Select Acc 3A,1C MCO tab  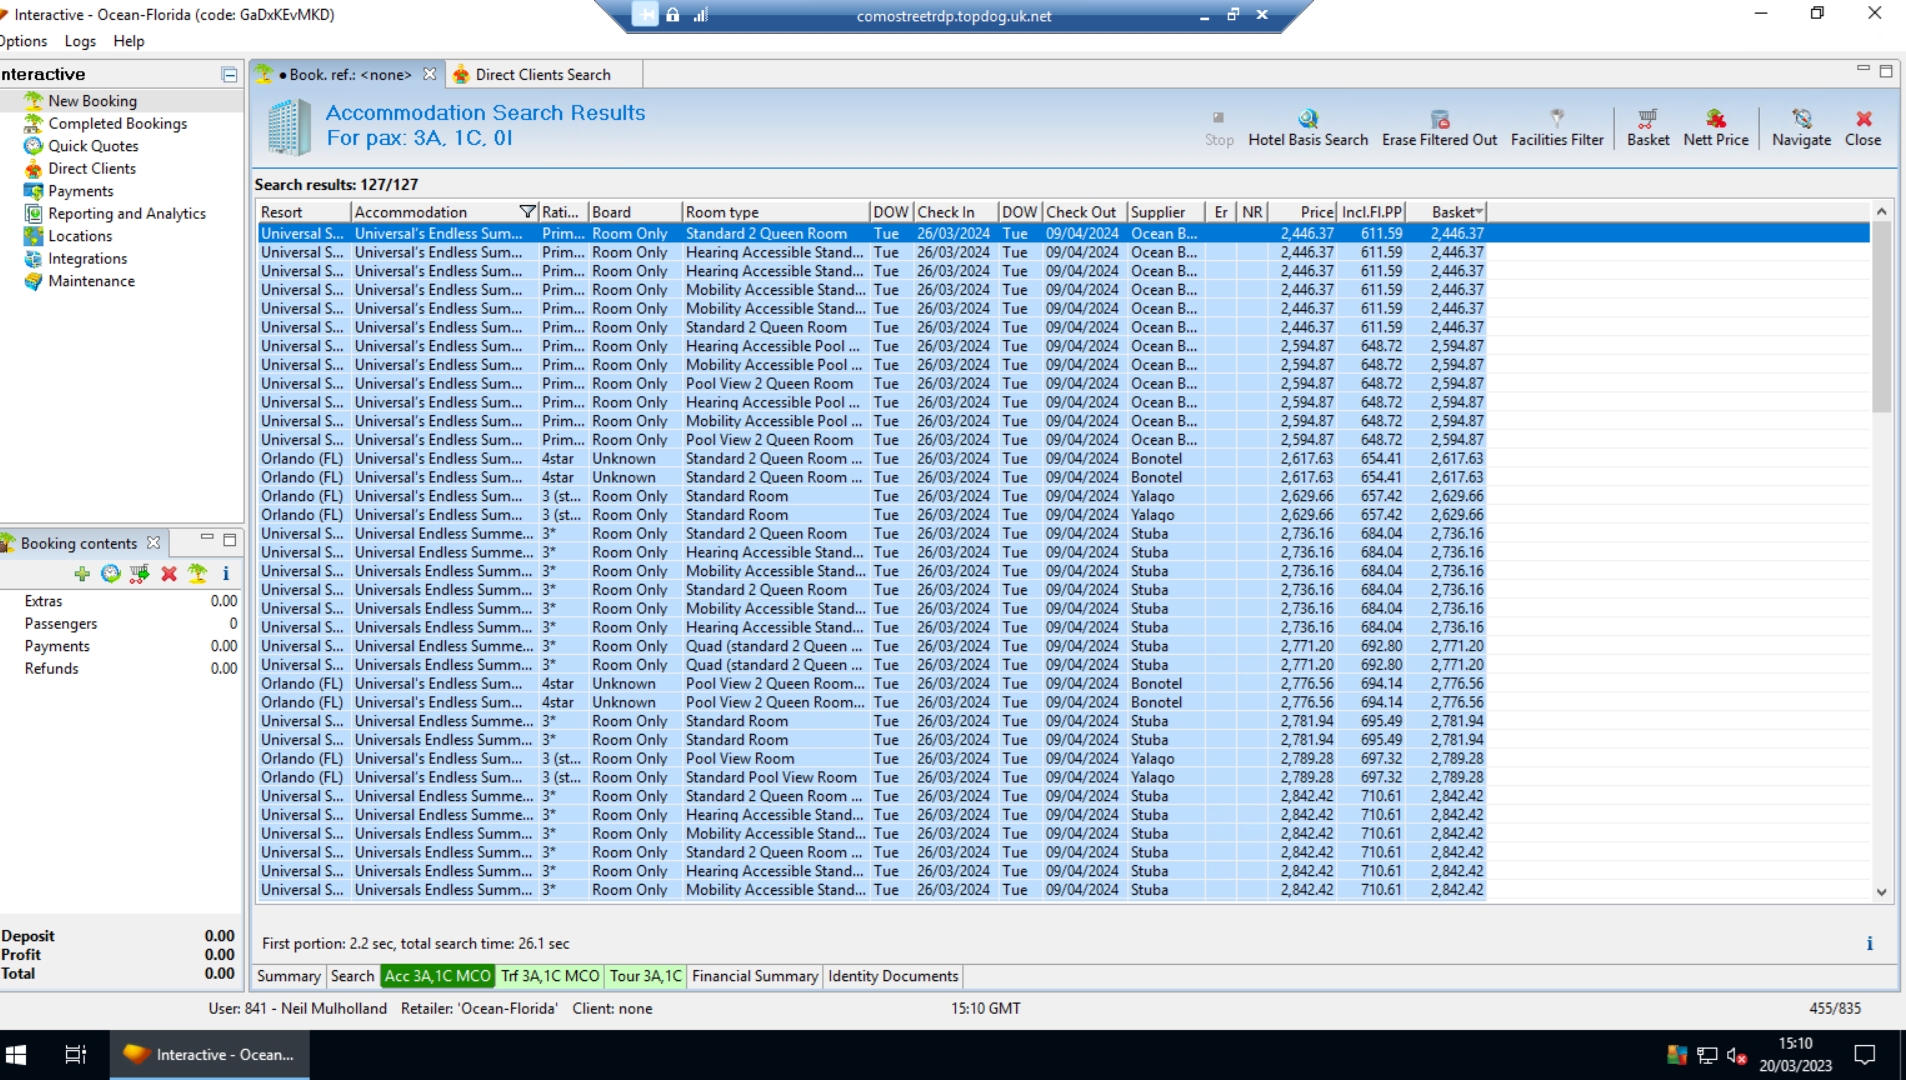point(438,976)
